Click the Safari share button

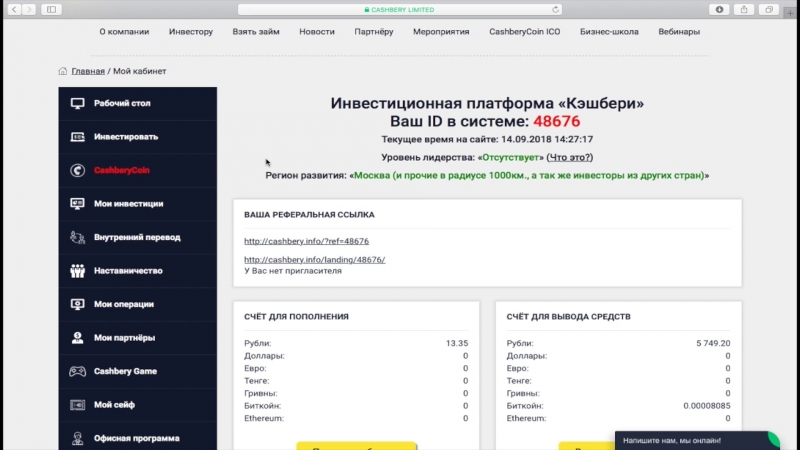(744, 9)
